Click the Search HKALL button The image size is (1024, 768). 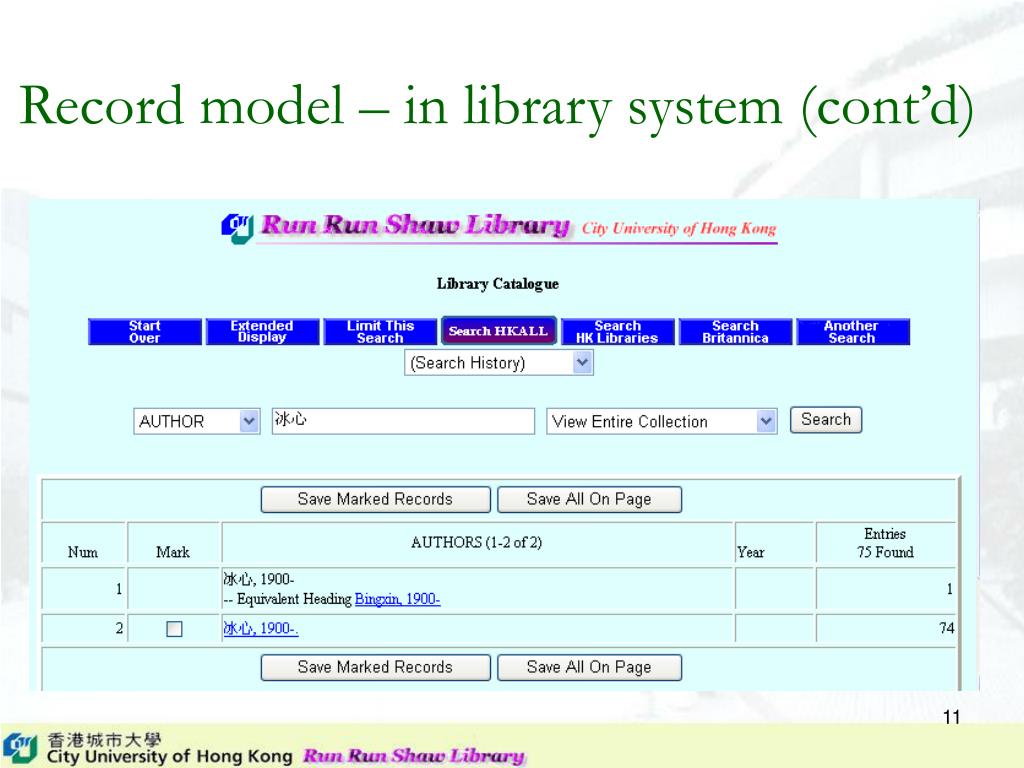pos(499,331)
